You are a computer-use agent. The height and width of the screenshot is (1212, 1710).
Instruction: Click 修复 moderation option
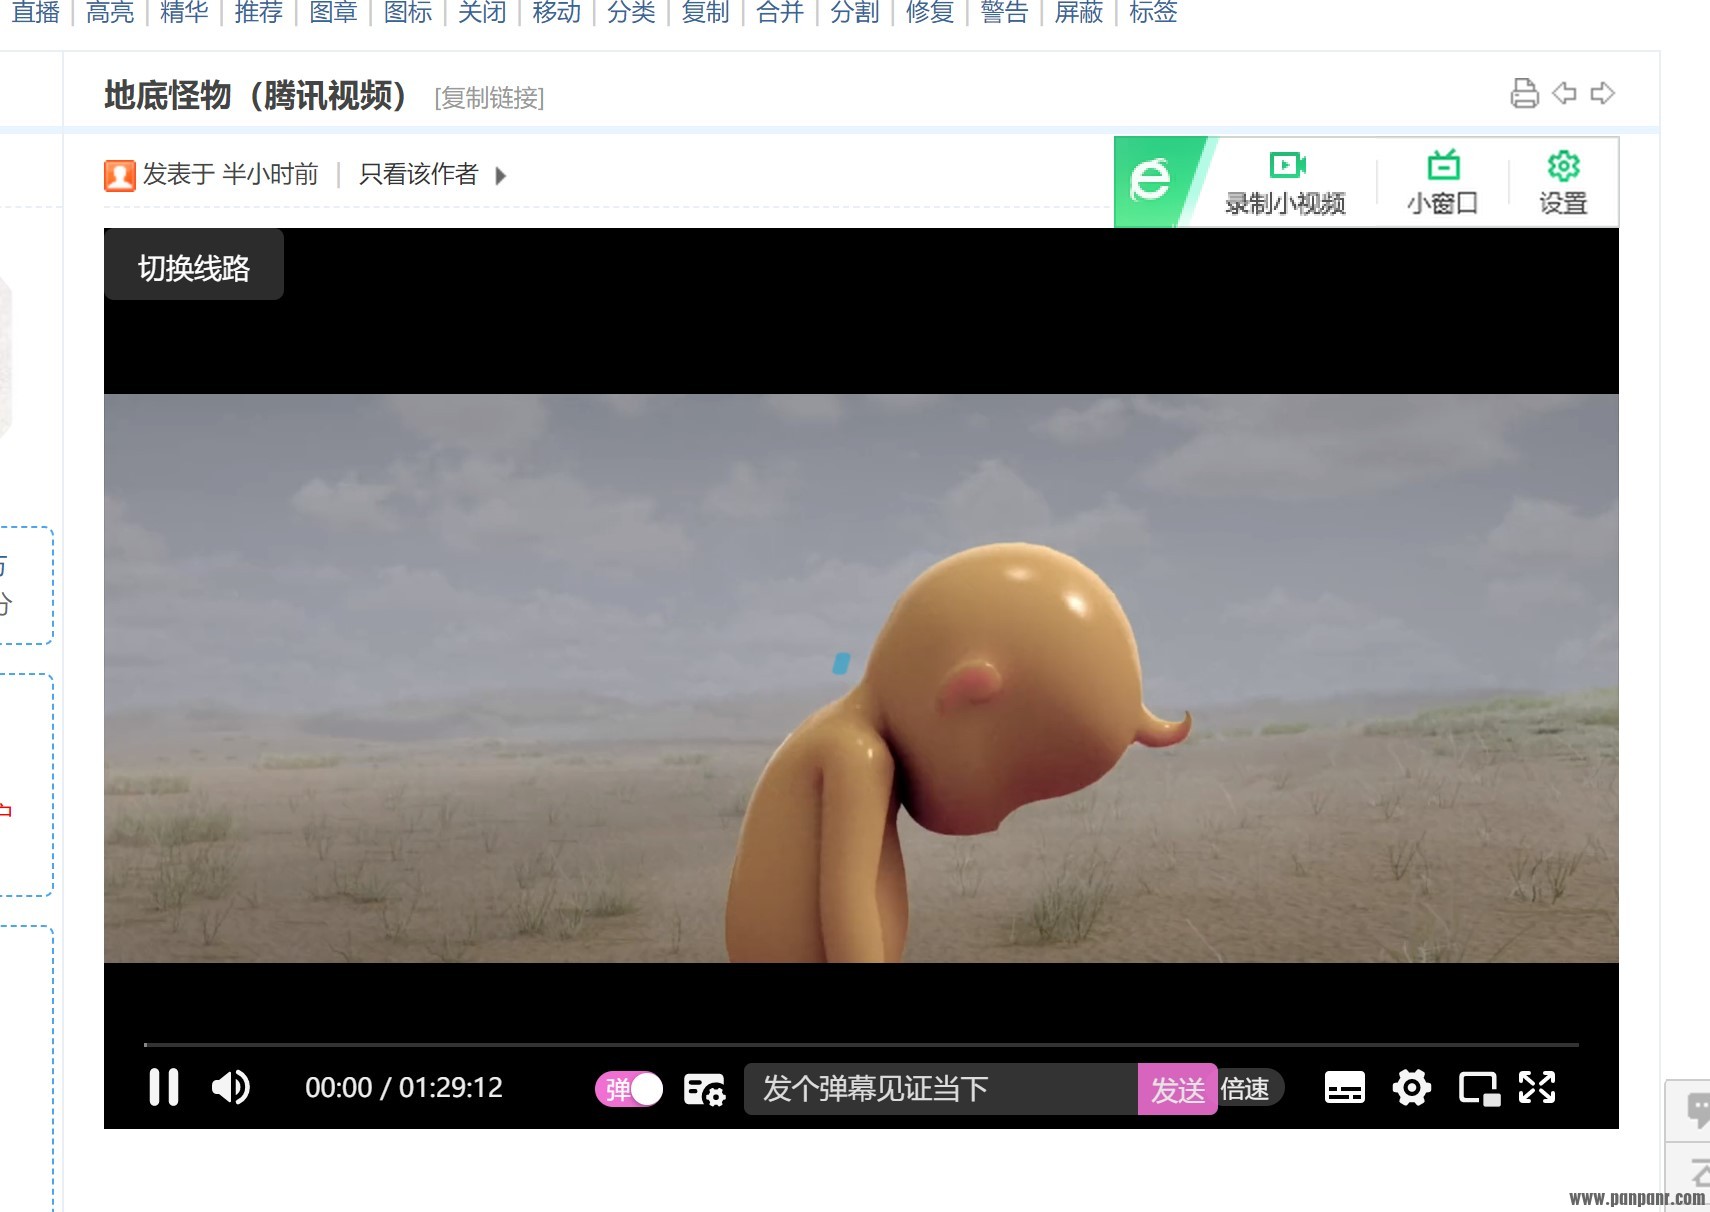[x=930, y=12]
